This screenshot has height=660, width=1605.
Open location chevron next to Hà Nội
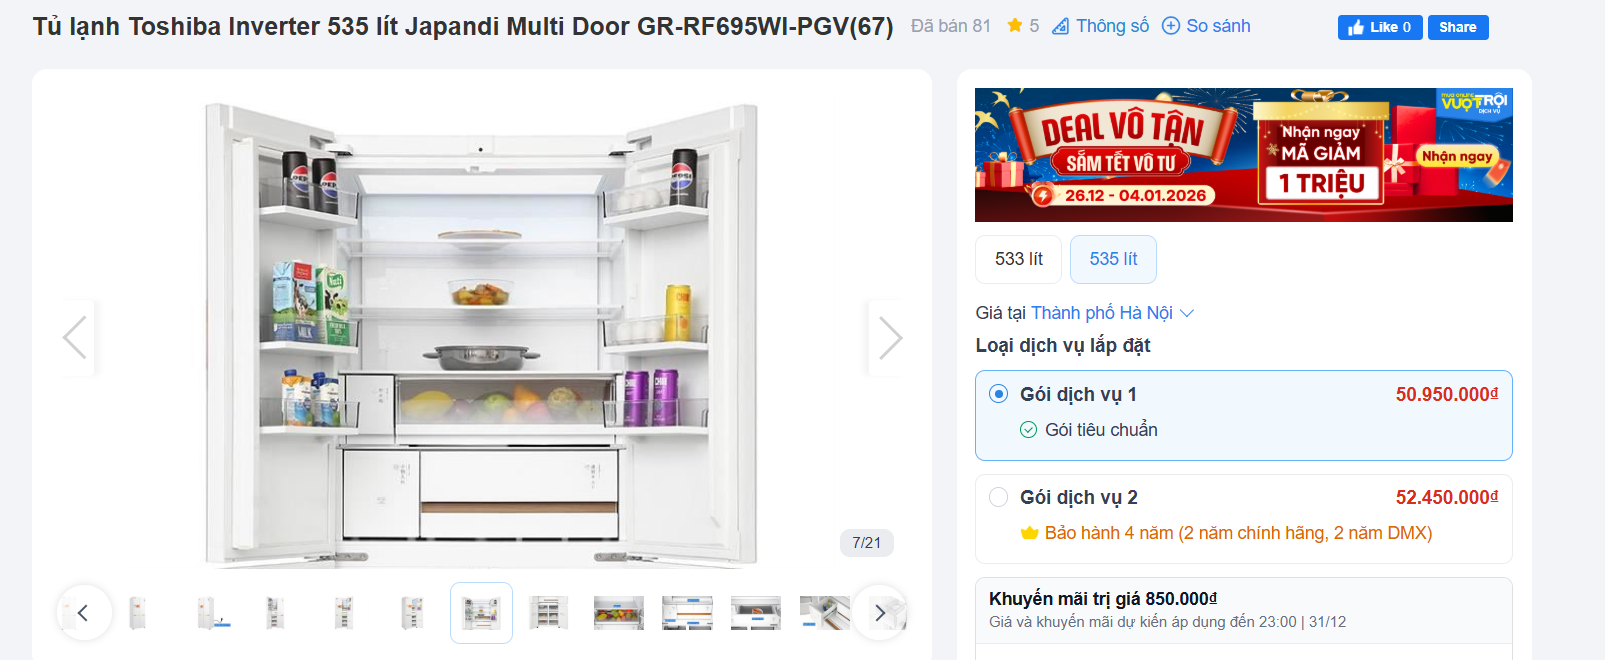(x=1187, y=313)
